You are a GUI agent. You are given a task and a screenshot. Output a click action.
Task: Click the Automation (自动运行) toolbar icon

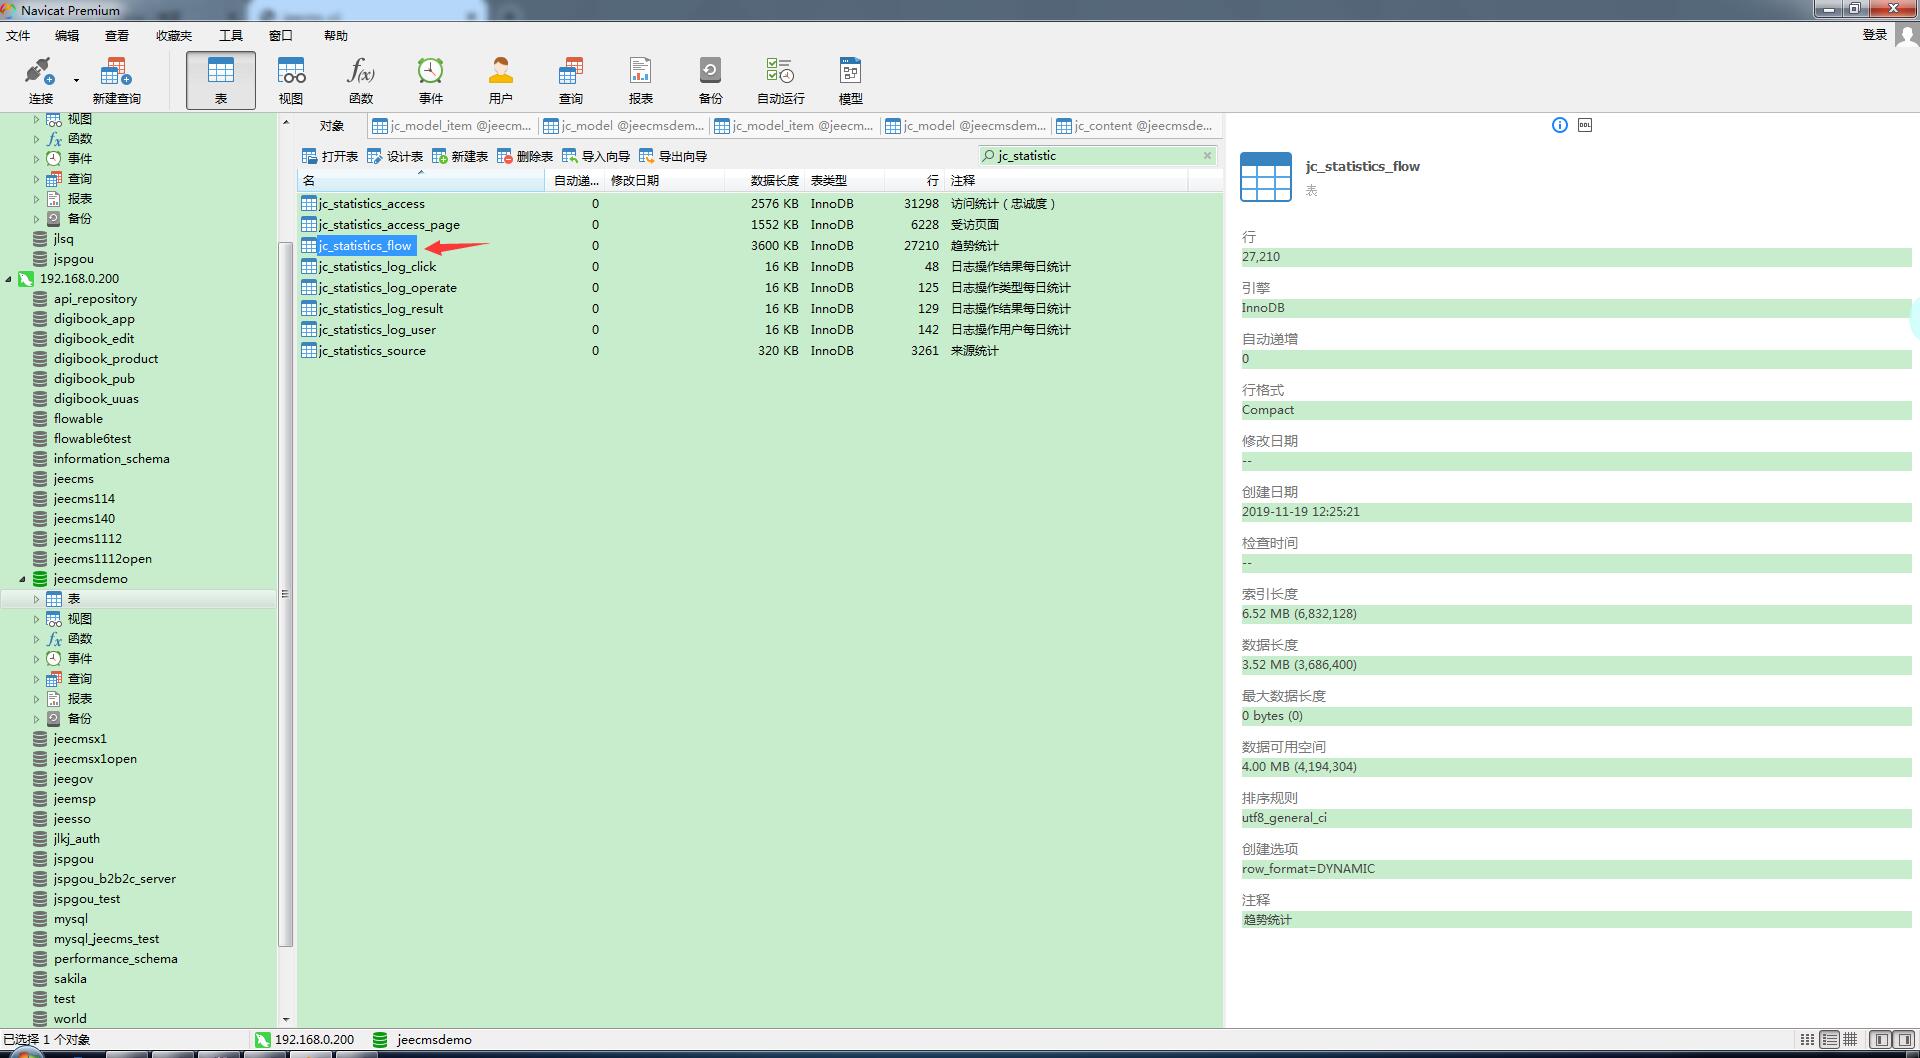[780, 80]
